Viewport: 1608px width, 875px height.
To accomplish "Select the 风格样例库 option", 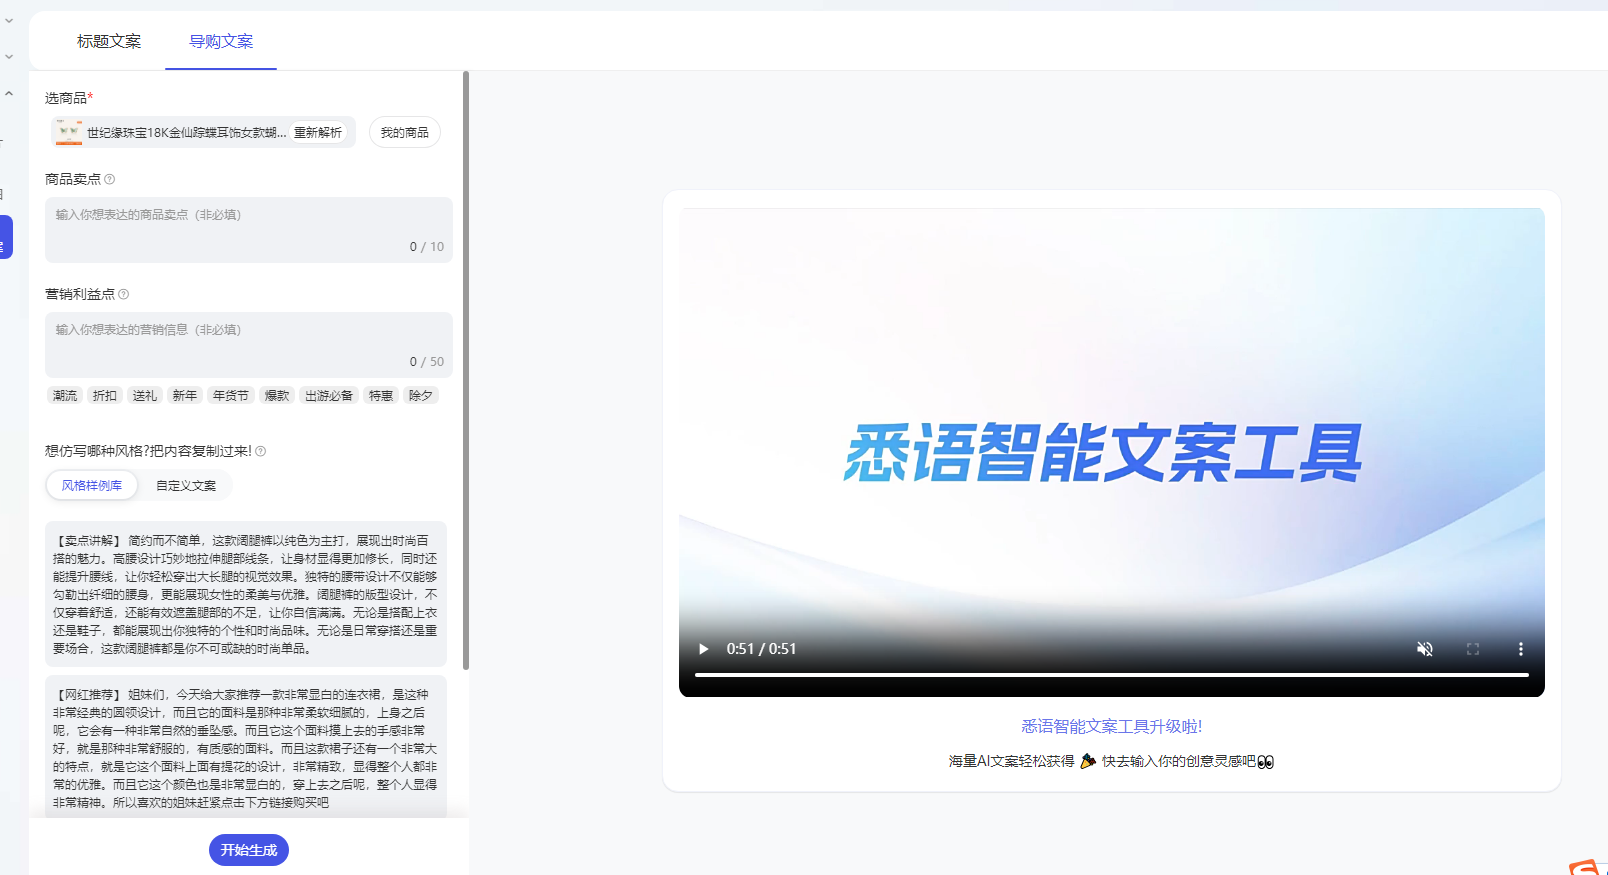I will [92, 486].
